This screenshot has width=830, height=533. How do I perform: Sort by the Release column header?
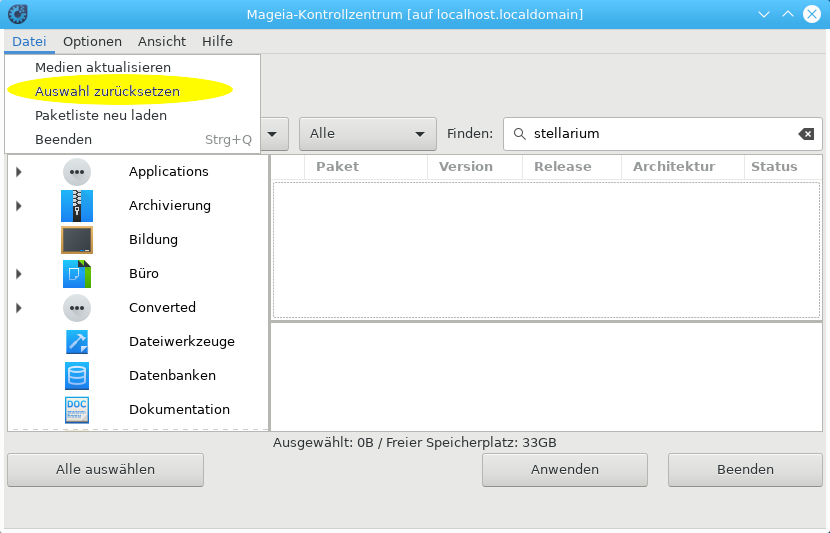(x=572, y=167)
